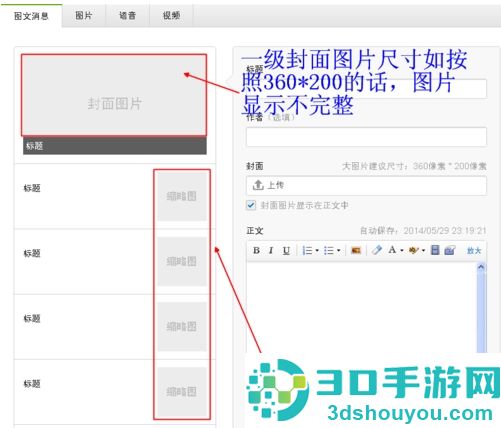Apply background highlight color
Image resolution: width=501 pixels, height=428 pixels.
pyautogui.click(x=414, y=250)
